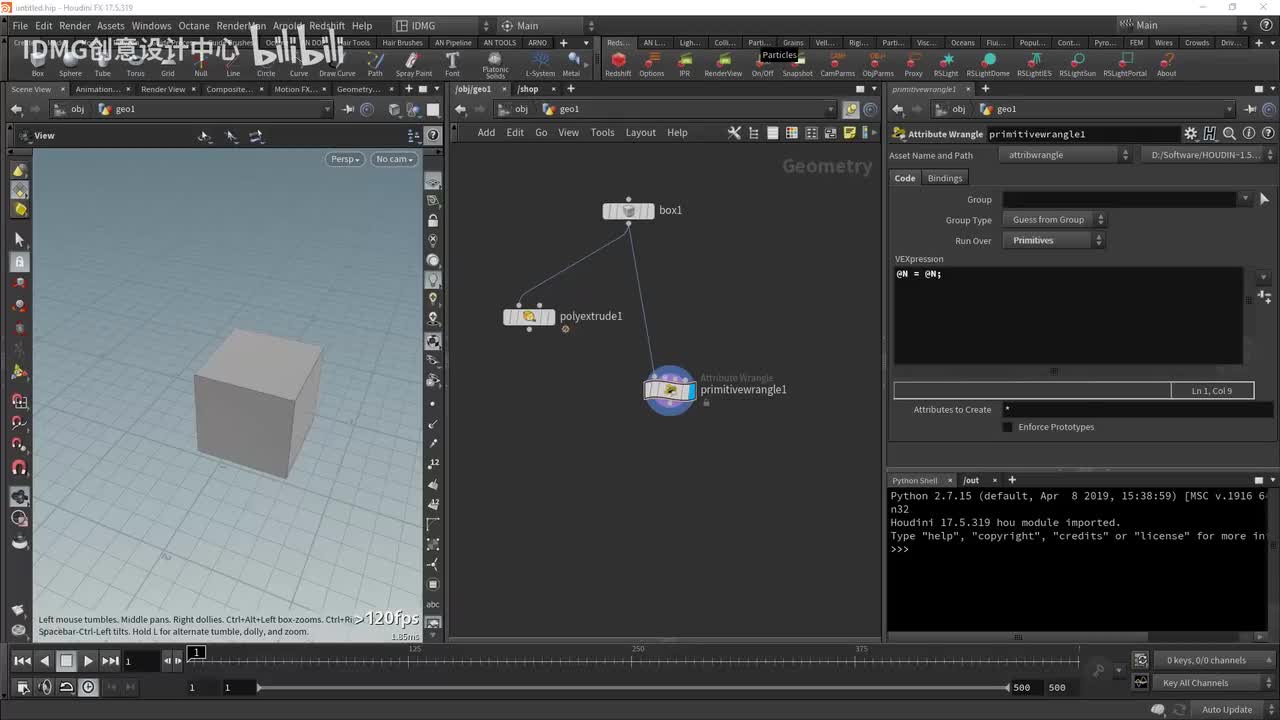This screenshot has height=720, width=1280.
Task: Click the RSLightDome shelf icon
Action: point(985,61)
